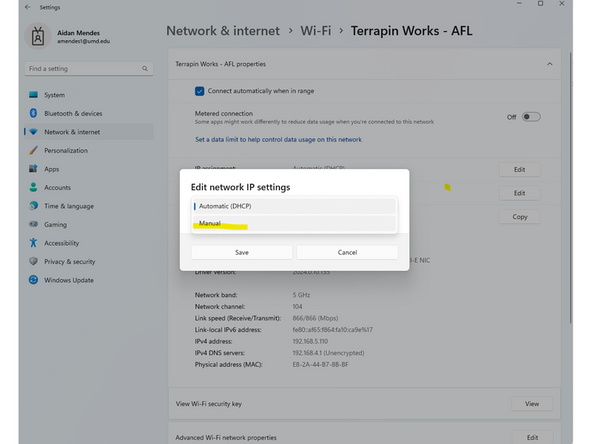Click Network channel value 104
The image size is (592, 444).
tap(298, 307)
